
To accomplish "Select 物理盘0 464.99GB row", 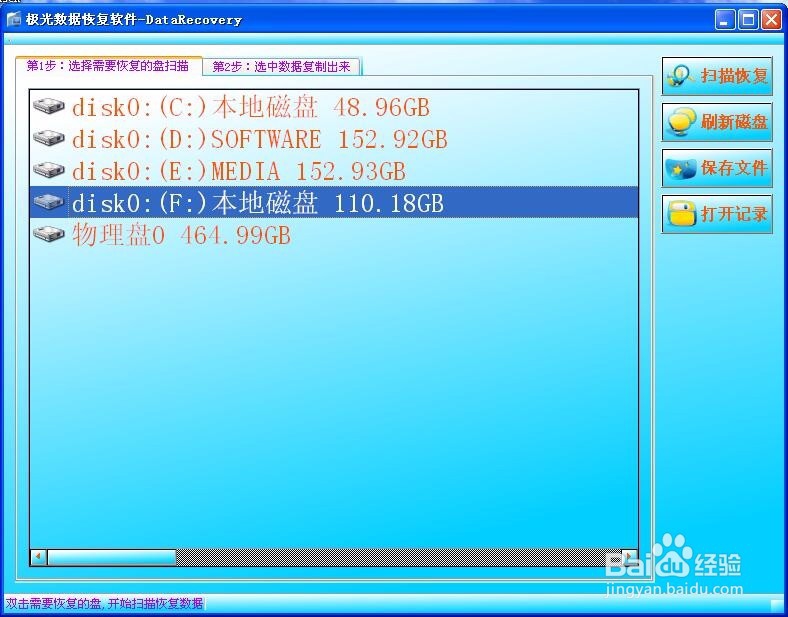I will pyautogui.click(x=334, y=235).
